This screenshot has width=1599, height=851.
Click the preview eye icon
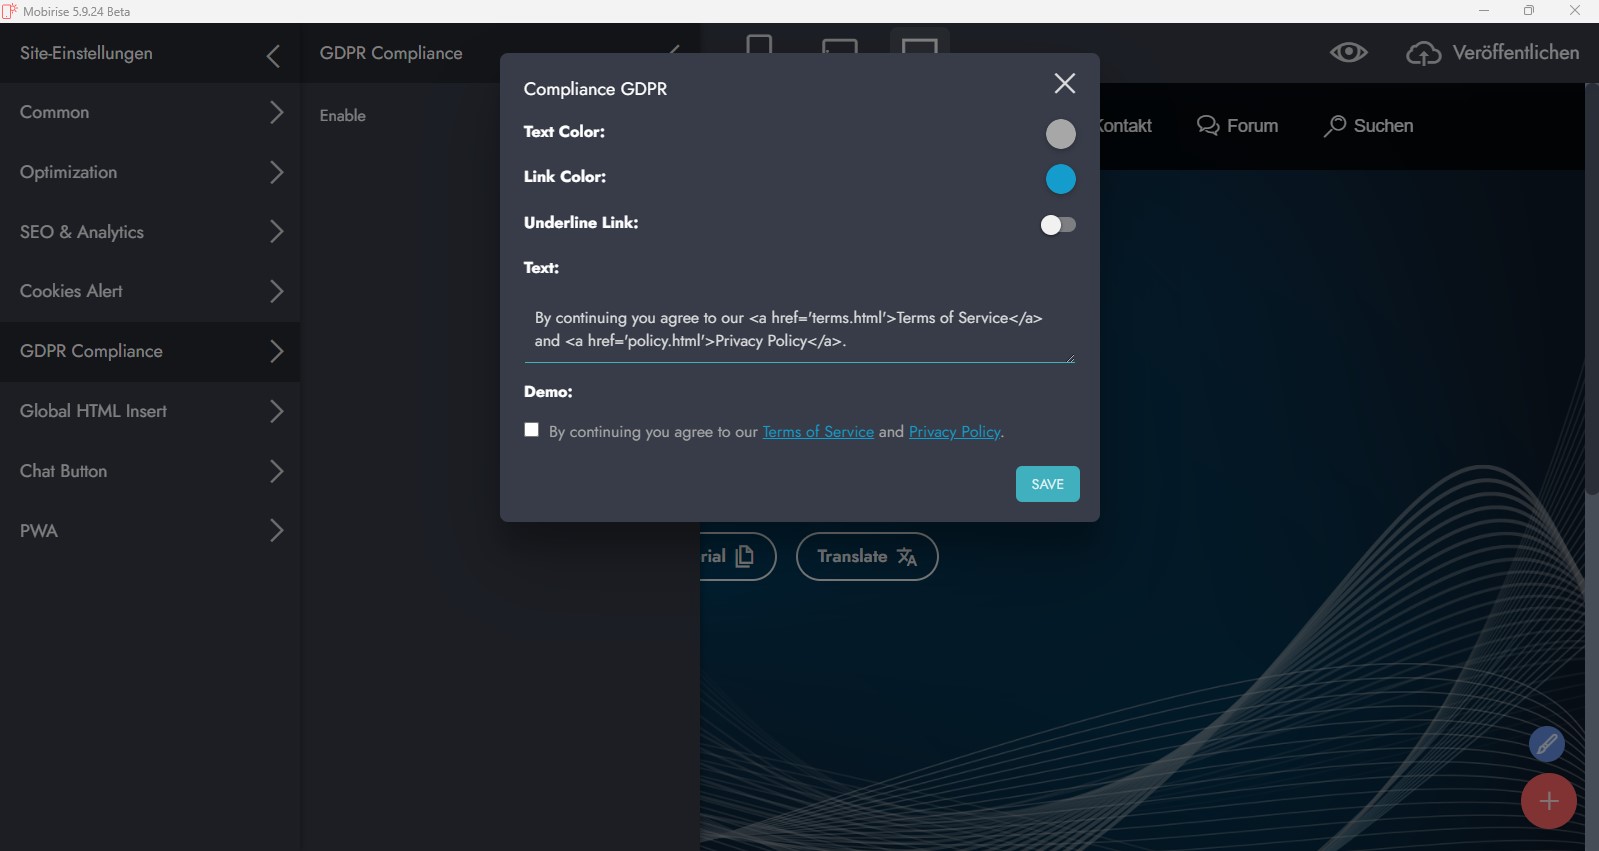coord(1348,53)
